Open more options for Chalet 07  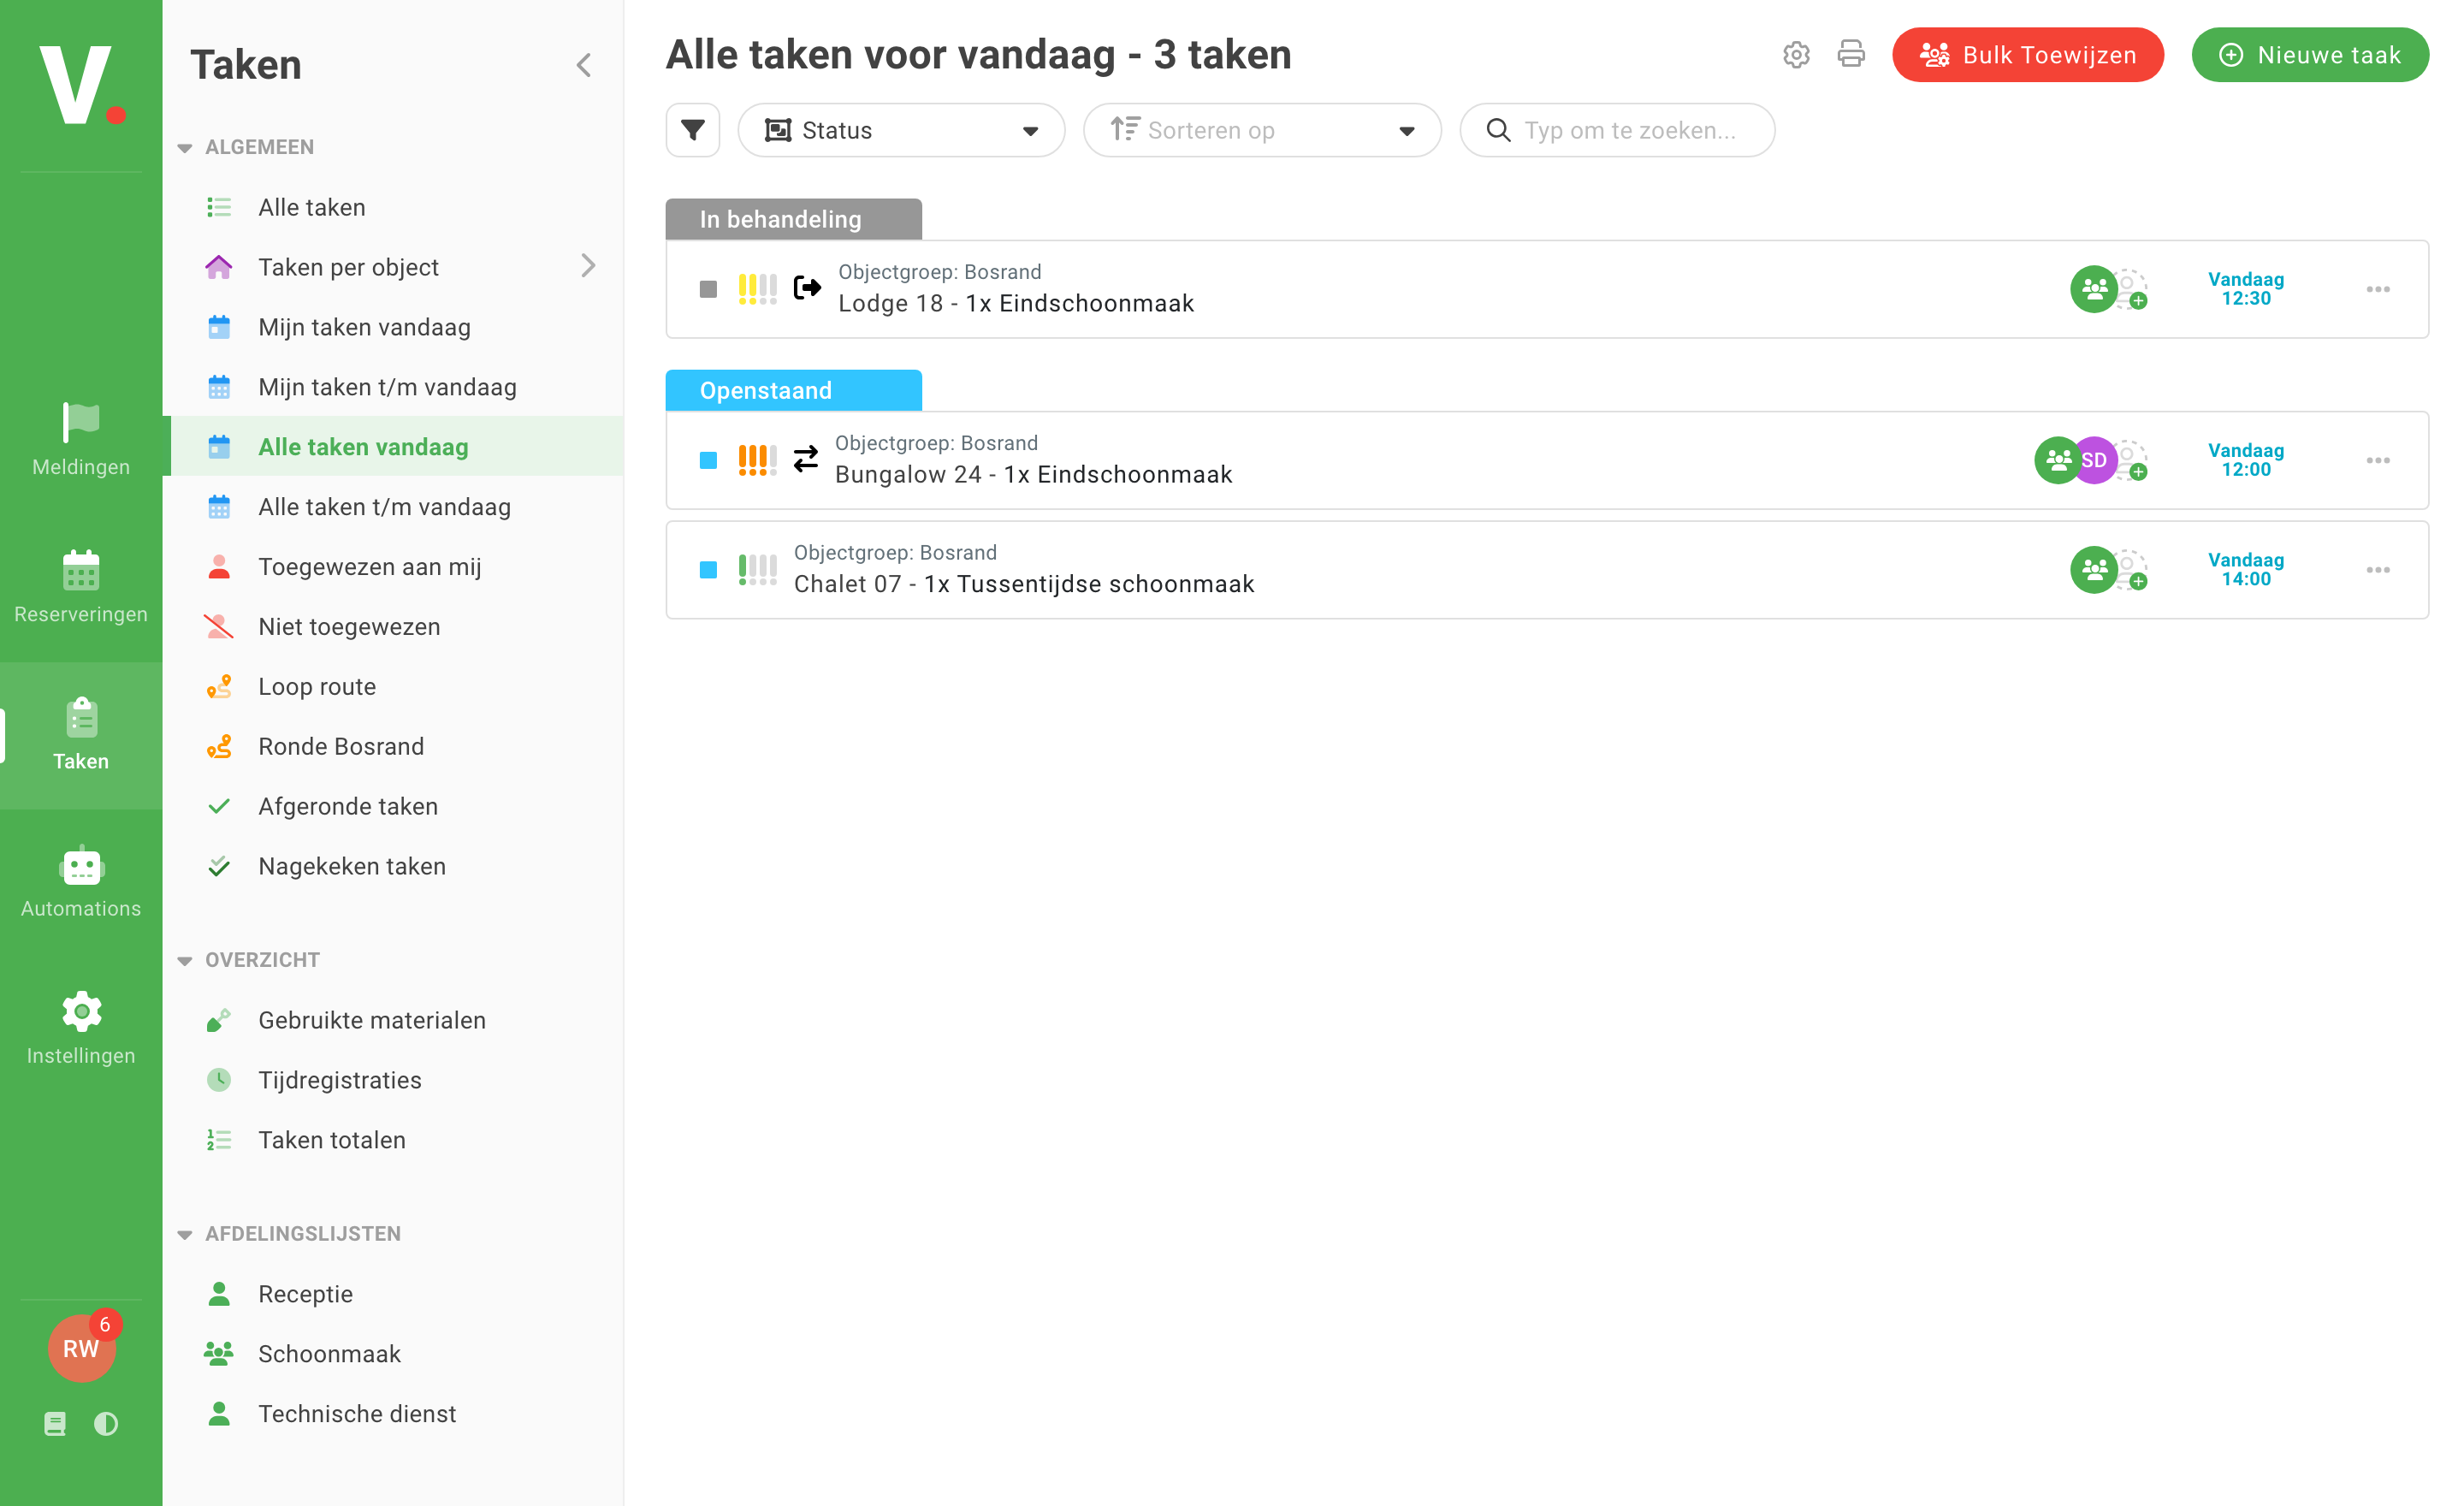pos(2378,570)
